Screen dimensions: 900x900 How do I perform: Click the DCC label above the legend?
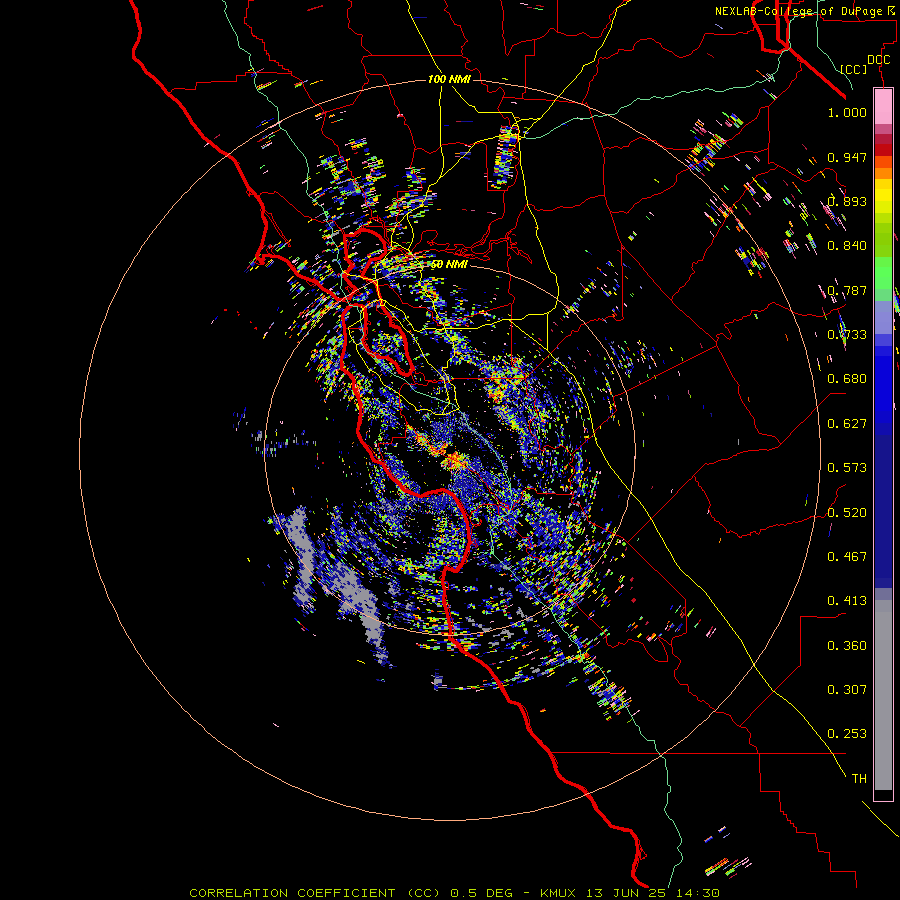coord(878,60)
